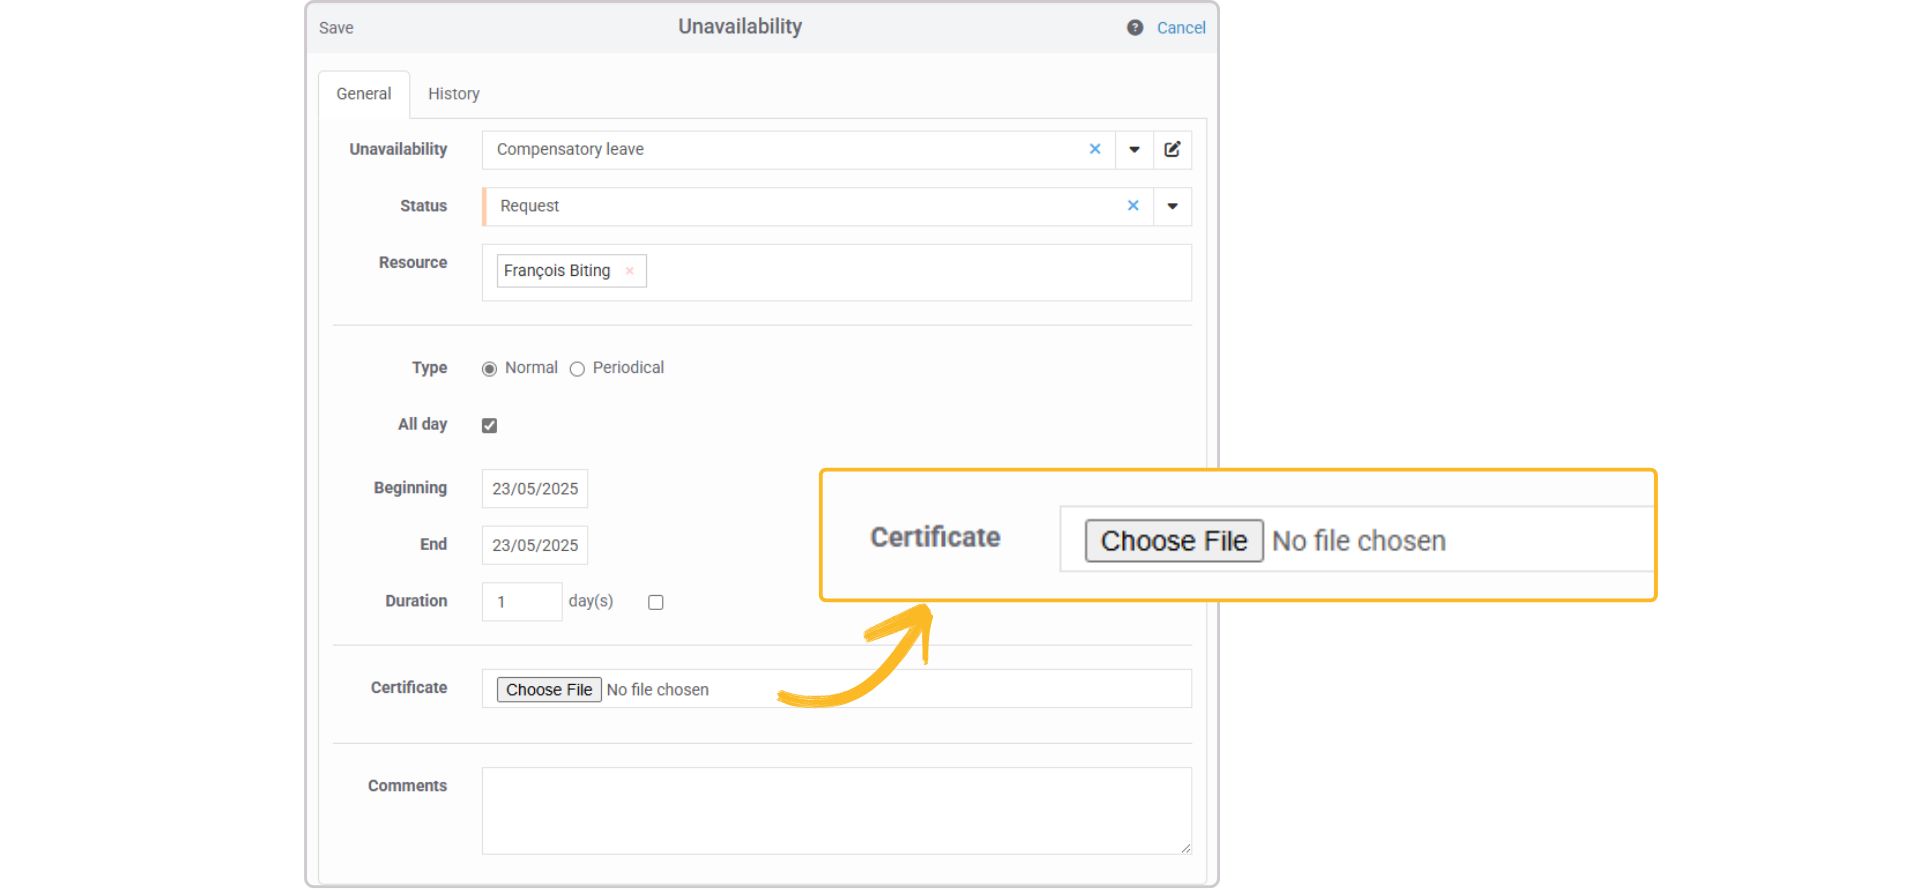Screen dimensions: 1920x894
Task: Clear the Request status value
Action: pos(1132,206)
